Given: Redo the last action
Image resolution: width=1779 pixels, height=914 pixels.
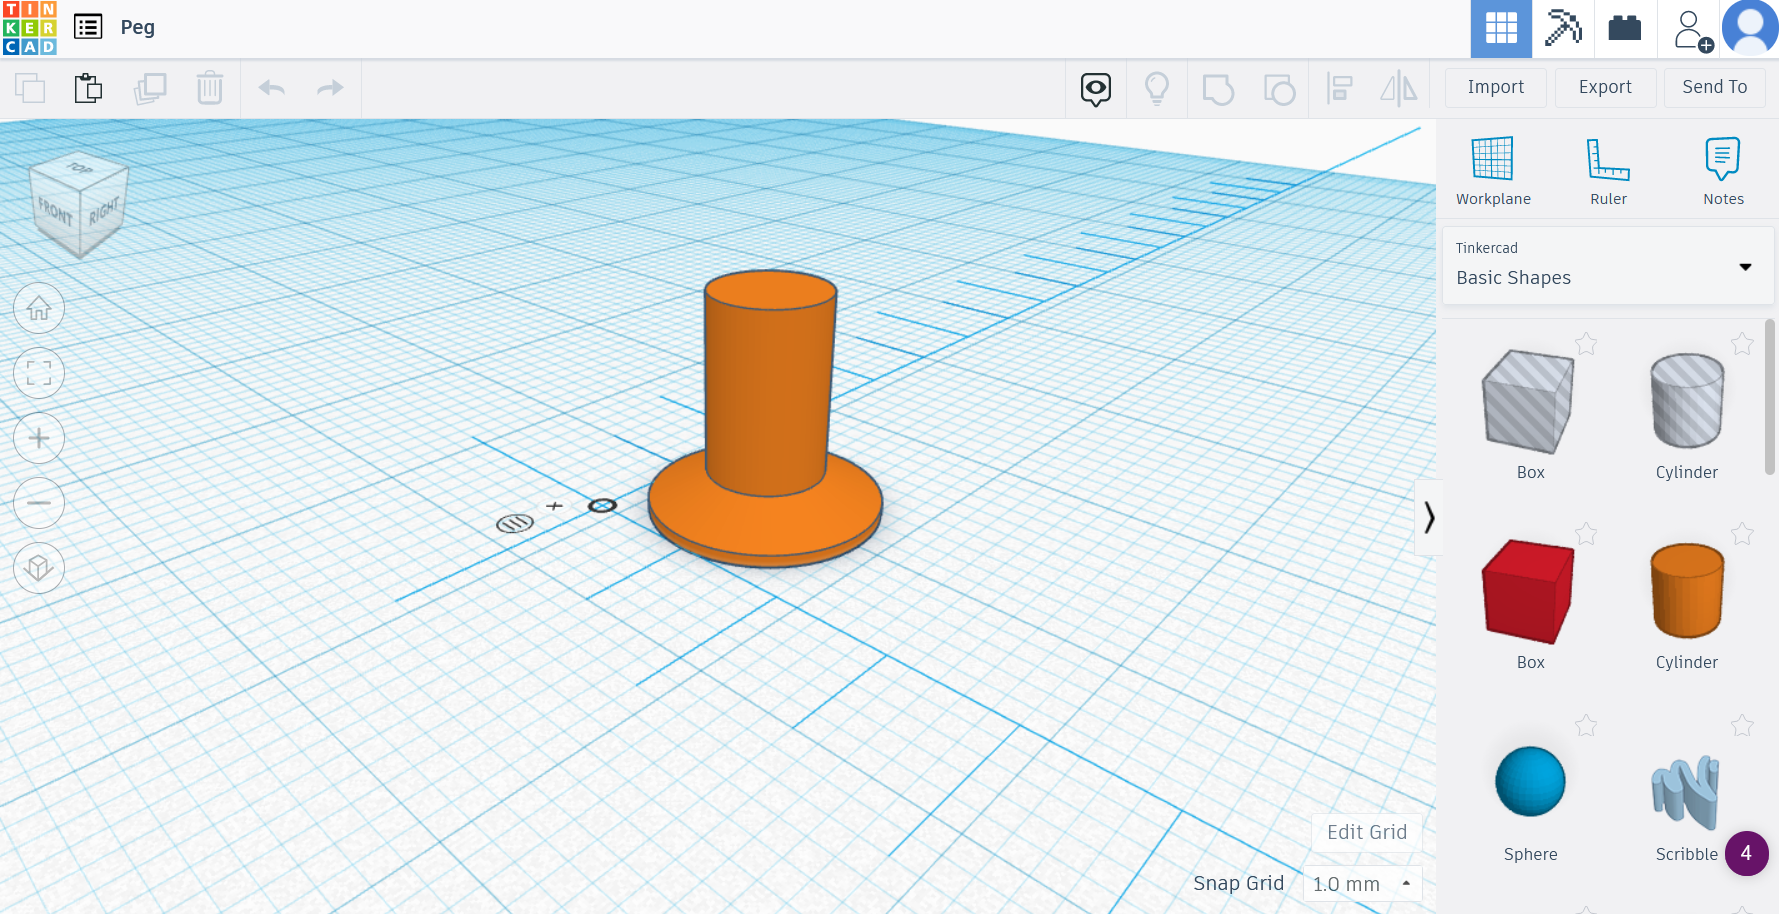Looking at the screenshot, I should coord(330,88).
